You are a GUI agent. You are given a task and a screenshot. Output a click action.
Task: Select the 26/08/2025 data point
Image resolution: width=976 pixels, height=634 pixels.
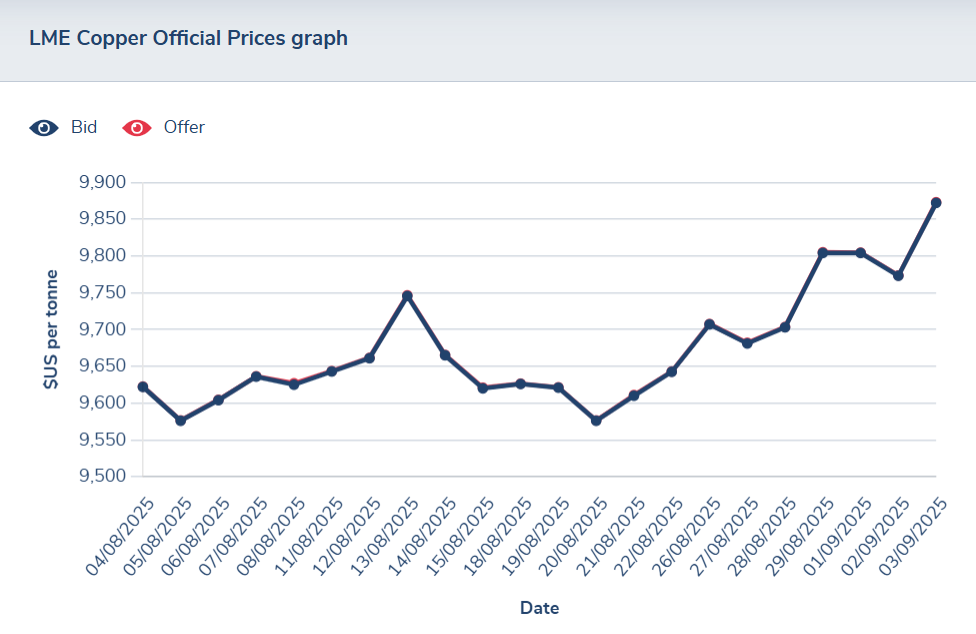[709, 324]
